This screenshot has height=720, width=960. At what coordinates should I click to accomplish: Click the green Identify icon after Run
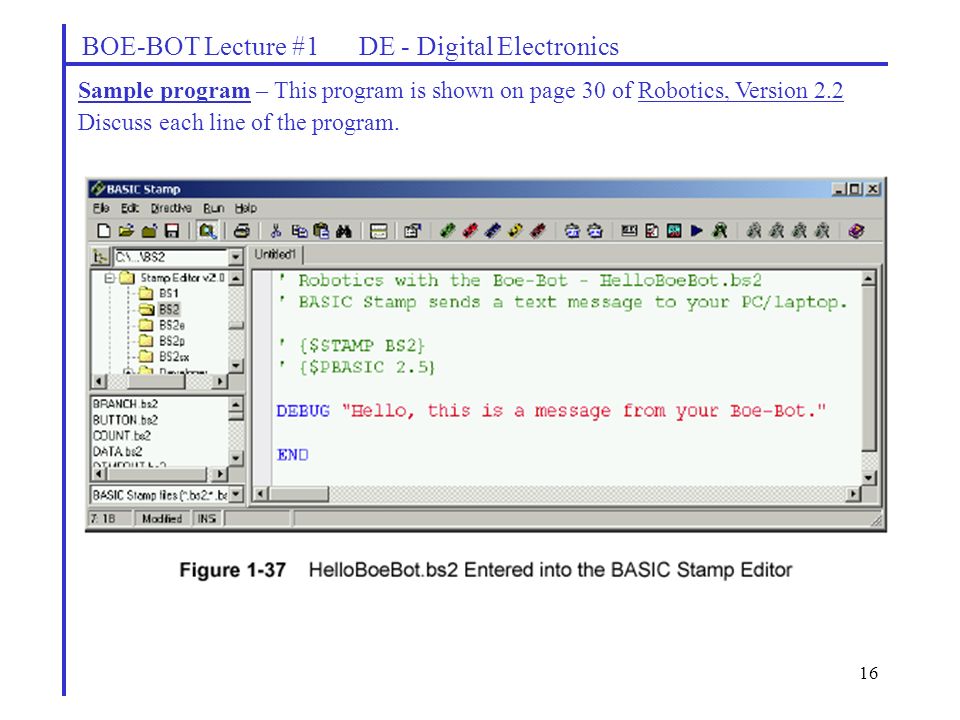point(720,231)
